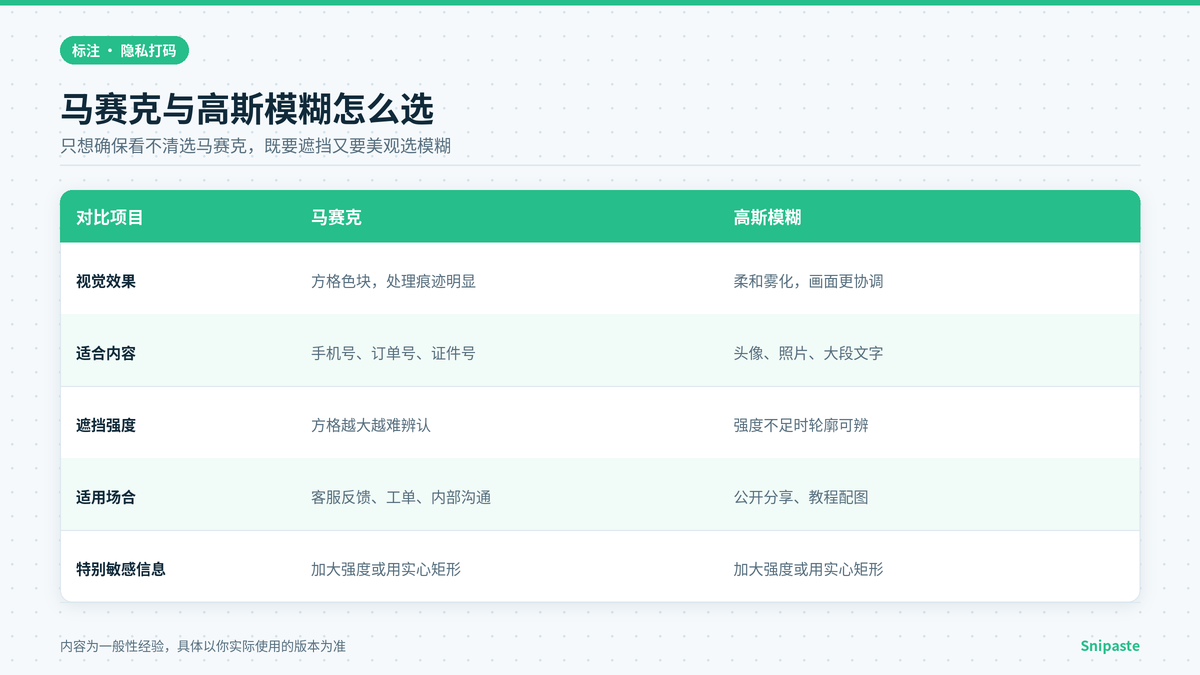Screen dimensions: 1200x675
Task: Click the subtitle starting with 只想确保看不清选马赛克
Action: pos(256,146)
